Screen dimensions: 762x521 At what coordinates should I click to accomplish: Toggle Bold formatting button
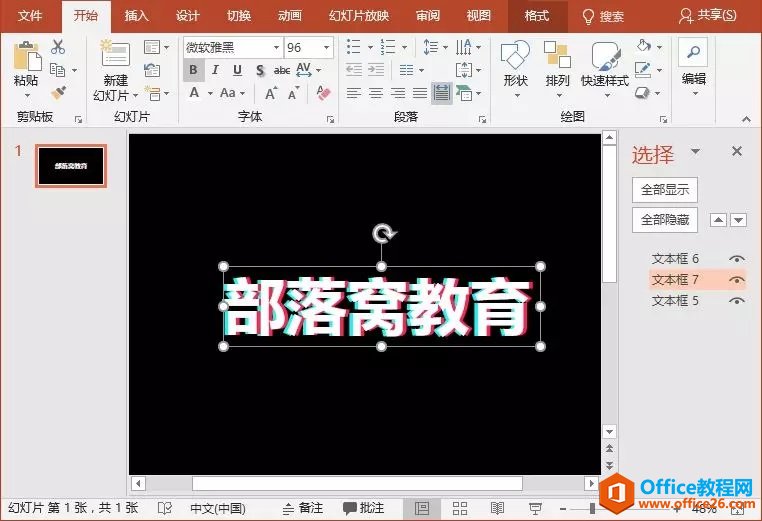[193, 70]
